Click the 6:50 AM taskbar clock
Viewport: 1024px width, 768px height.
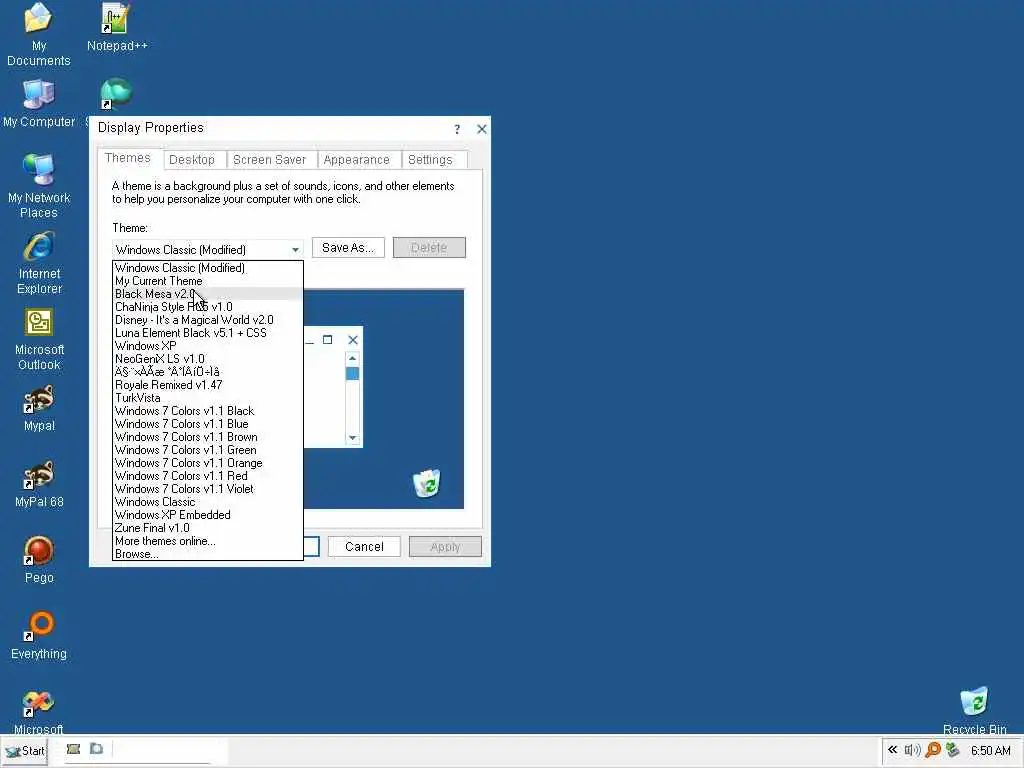[x=991, y=750]
